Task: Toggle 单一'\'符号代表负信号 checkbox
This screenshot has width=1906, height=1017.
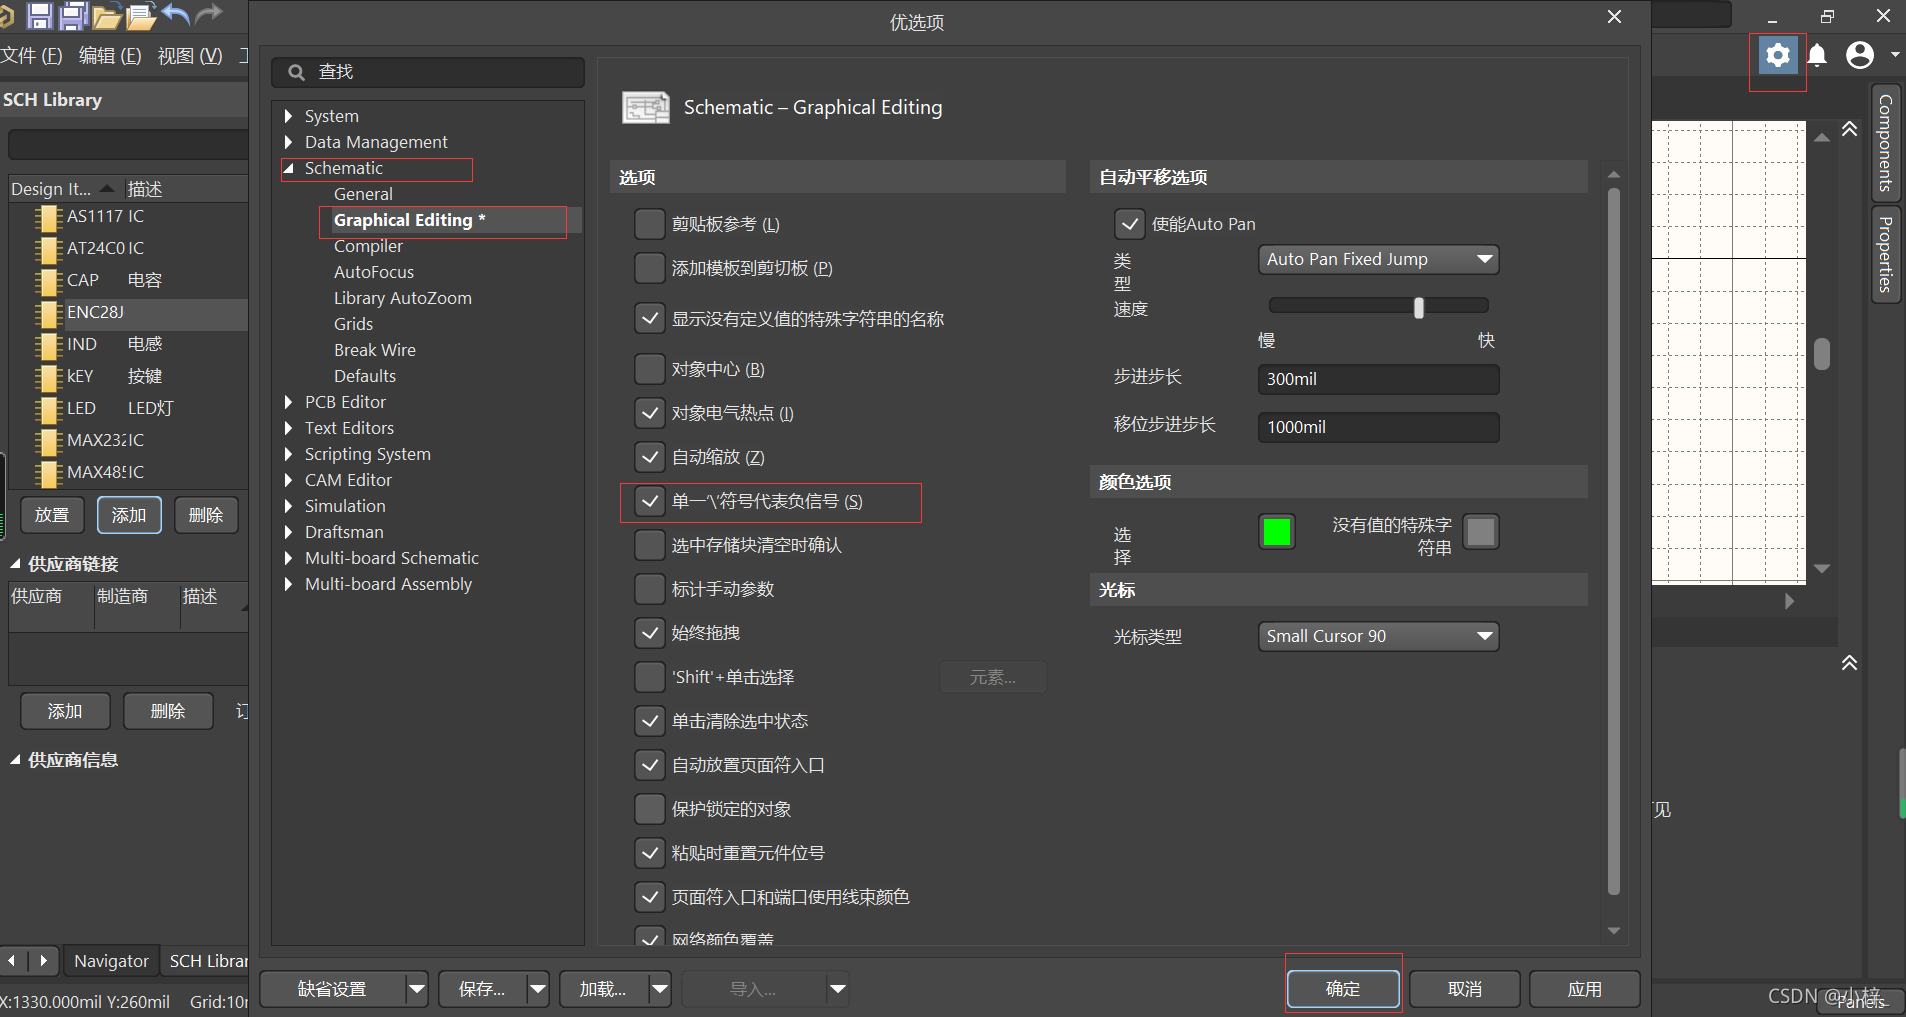Action: click(650, 501)
